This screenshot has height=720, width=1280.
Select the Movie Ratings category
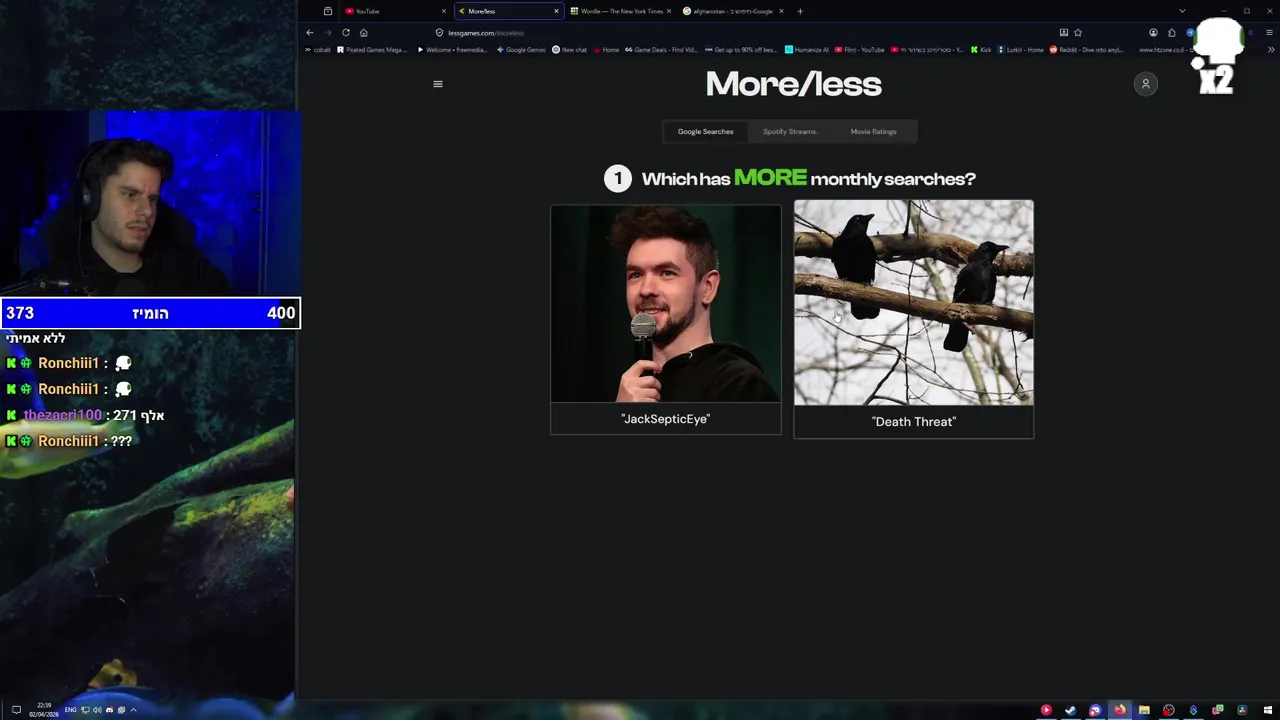[x=873, y=132]
